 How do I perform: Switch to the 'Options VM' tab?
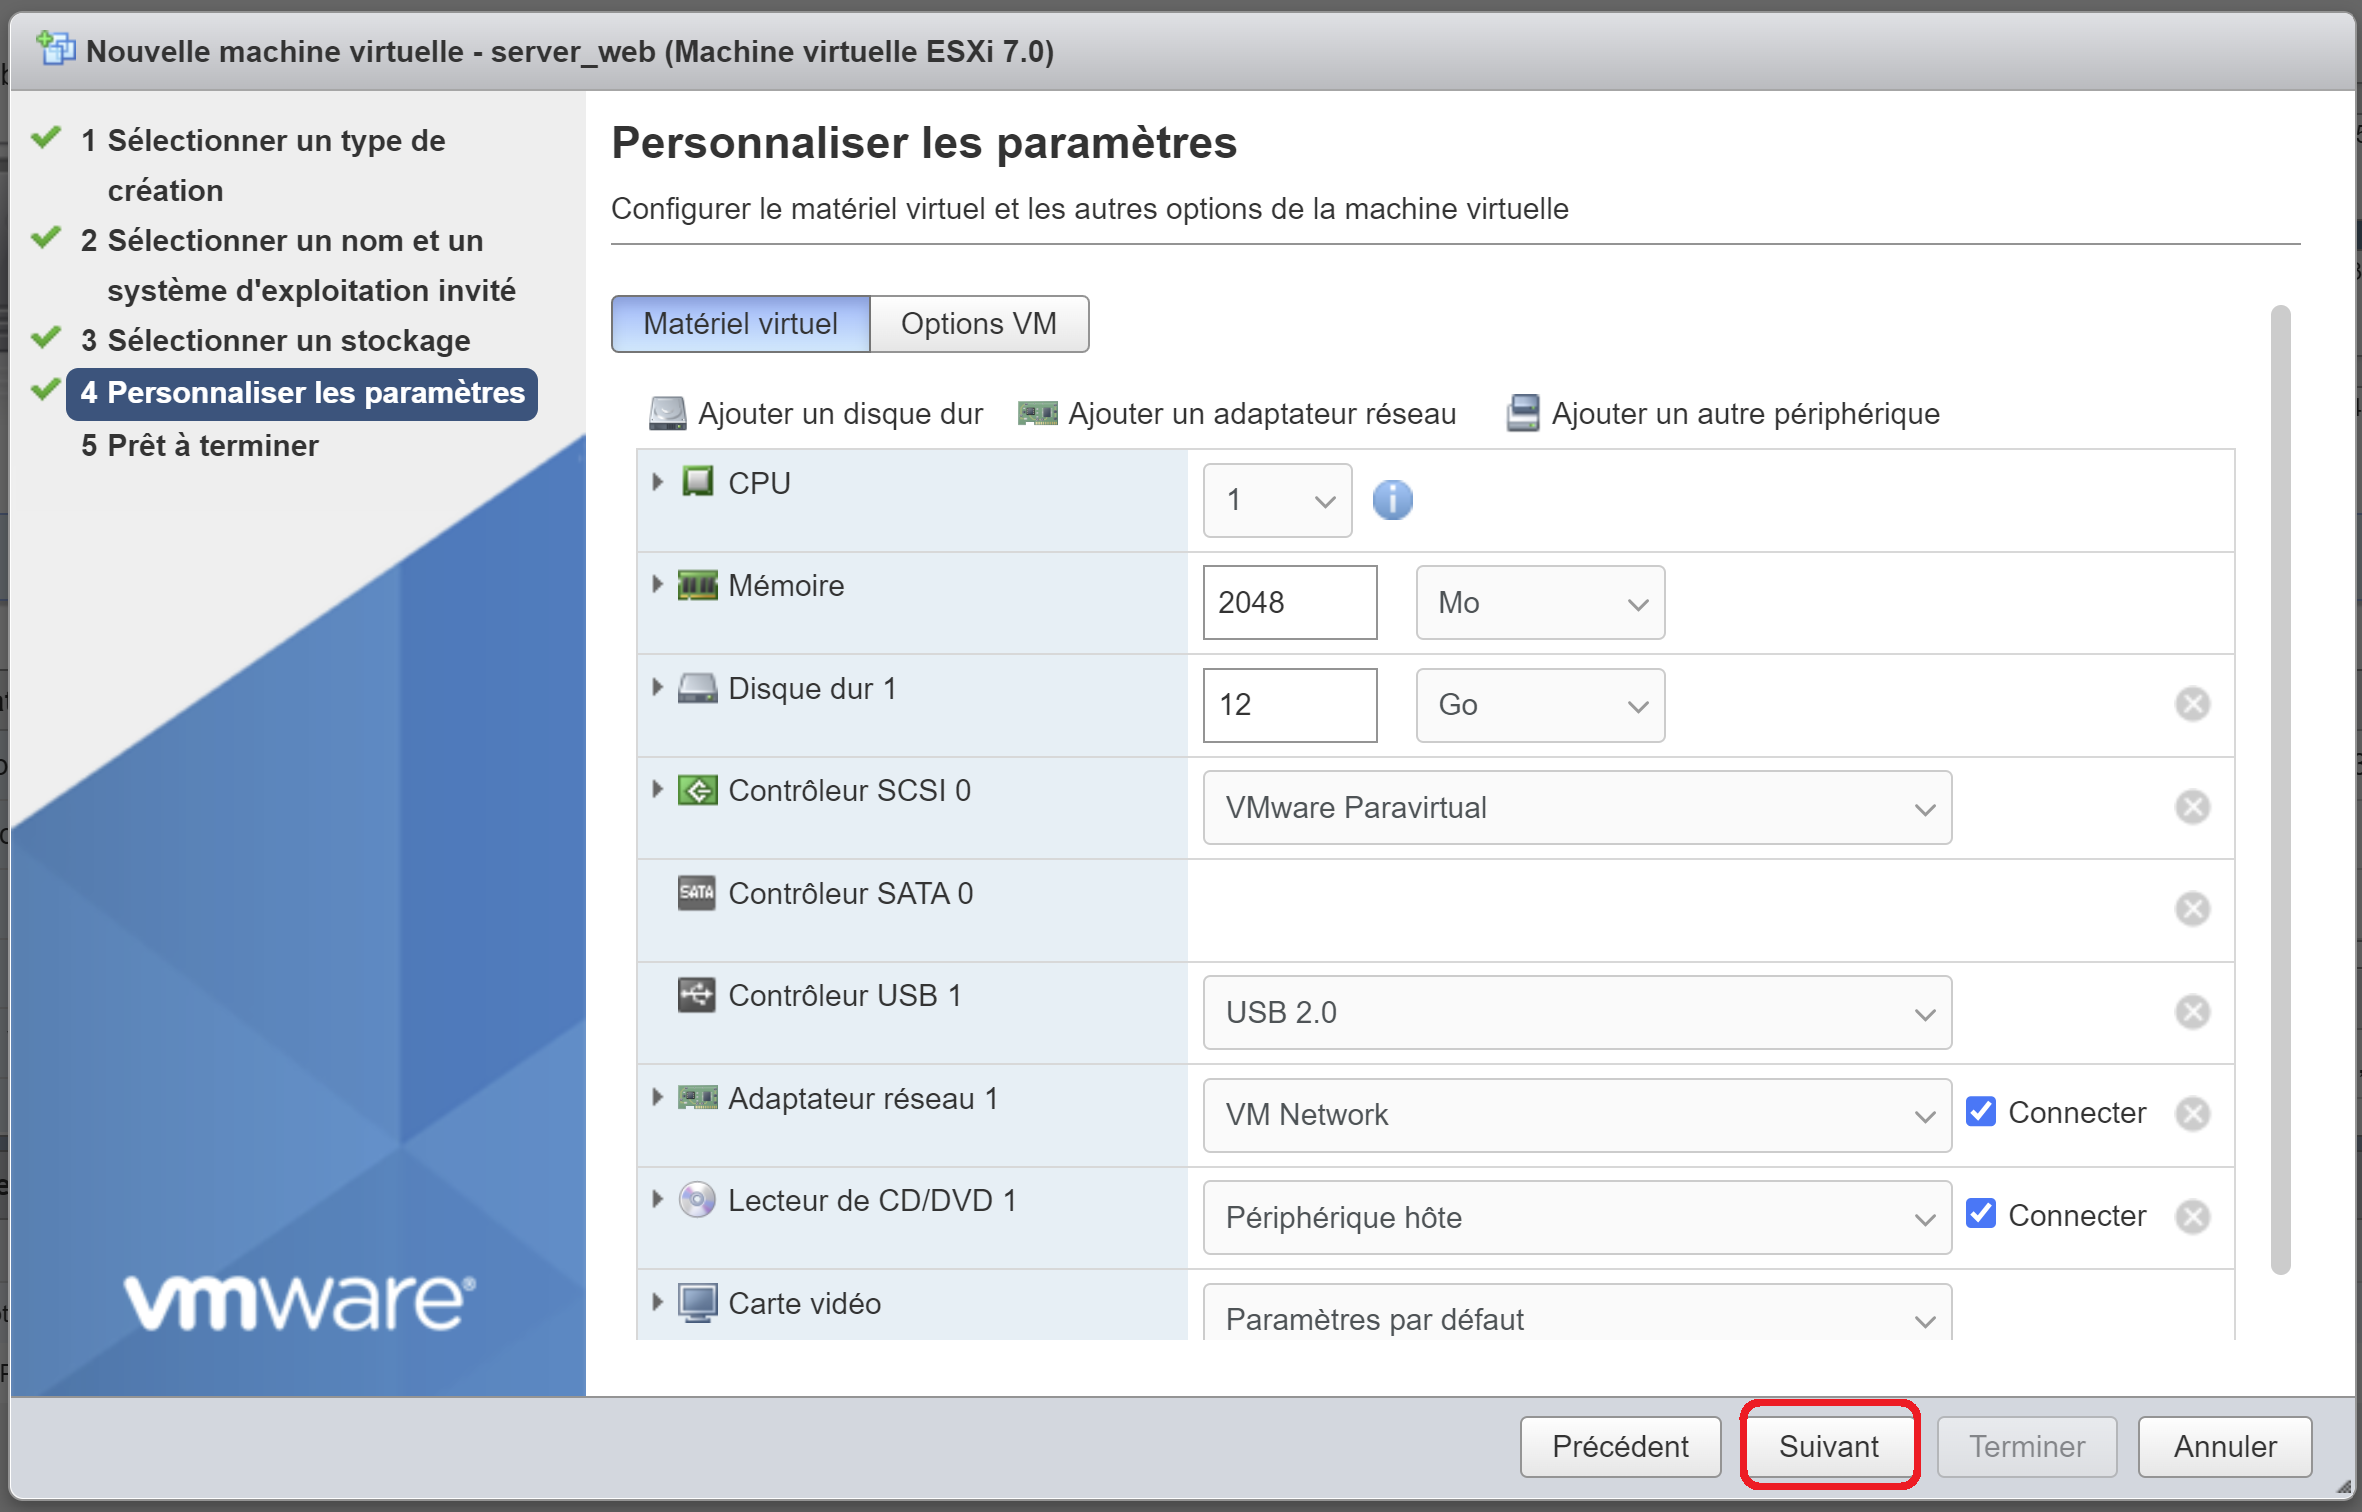click(979, 323)
